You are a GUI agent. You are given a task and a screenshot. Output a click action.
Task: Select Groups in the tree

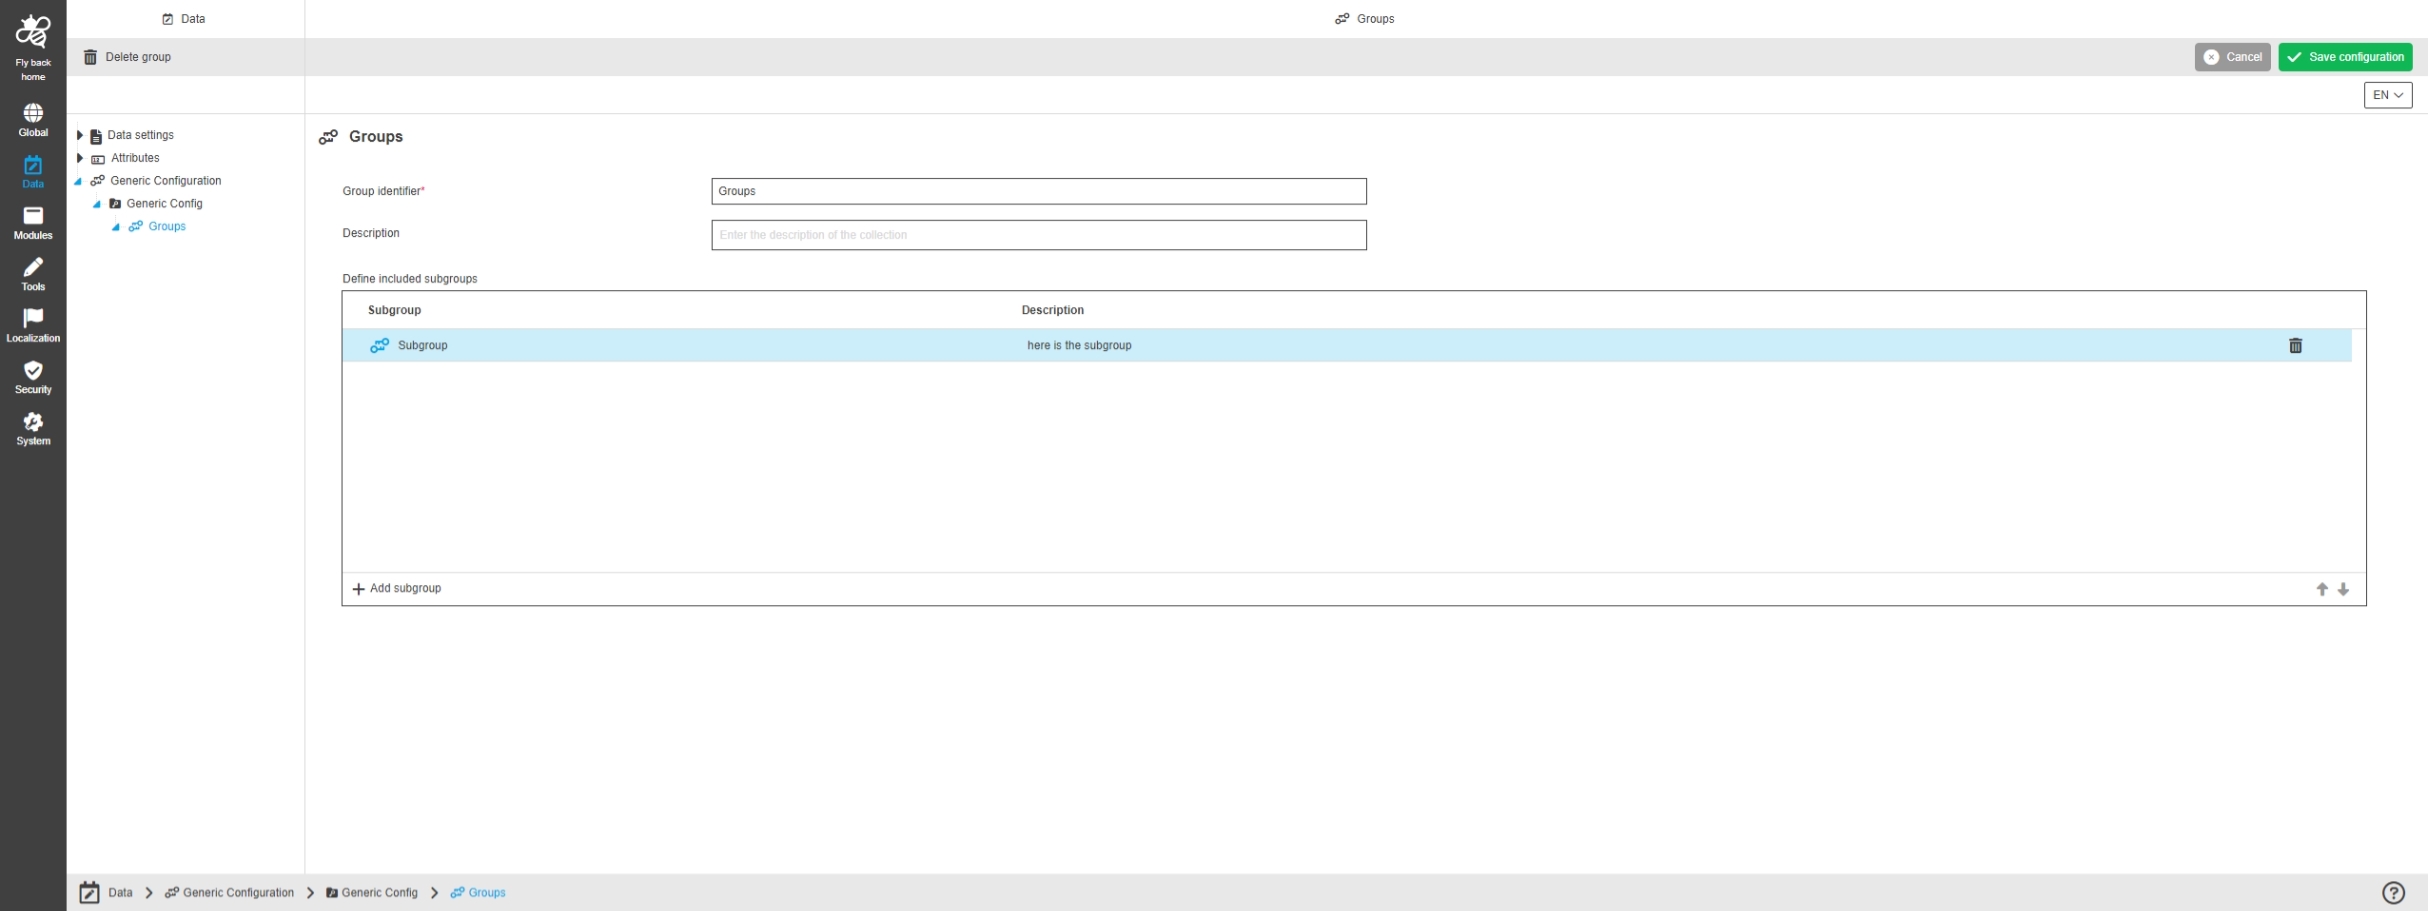coord(167,227)
